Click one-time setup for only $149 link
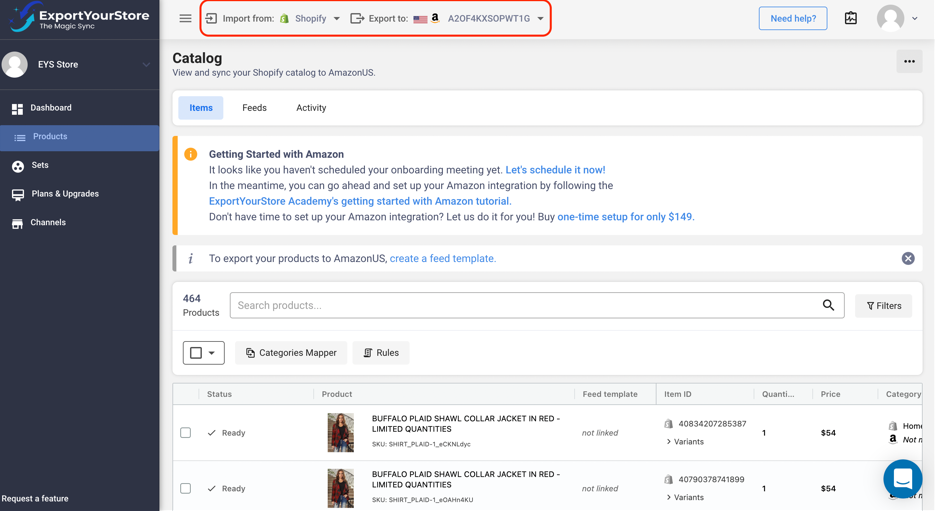The width and height of the screenshot is (935, 511). tap(625, 217)
